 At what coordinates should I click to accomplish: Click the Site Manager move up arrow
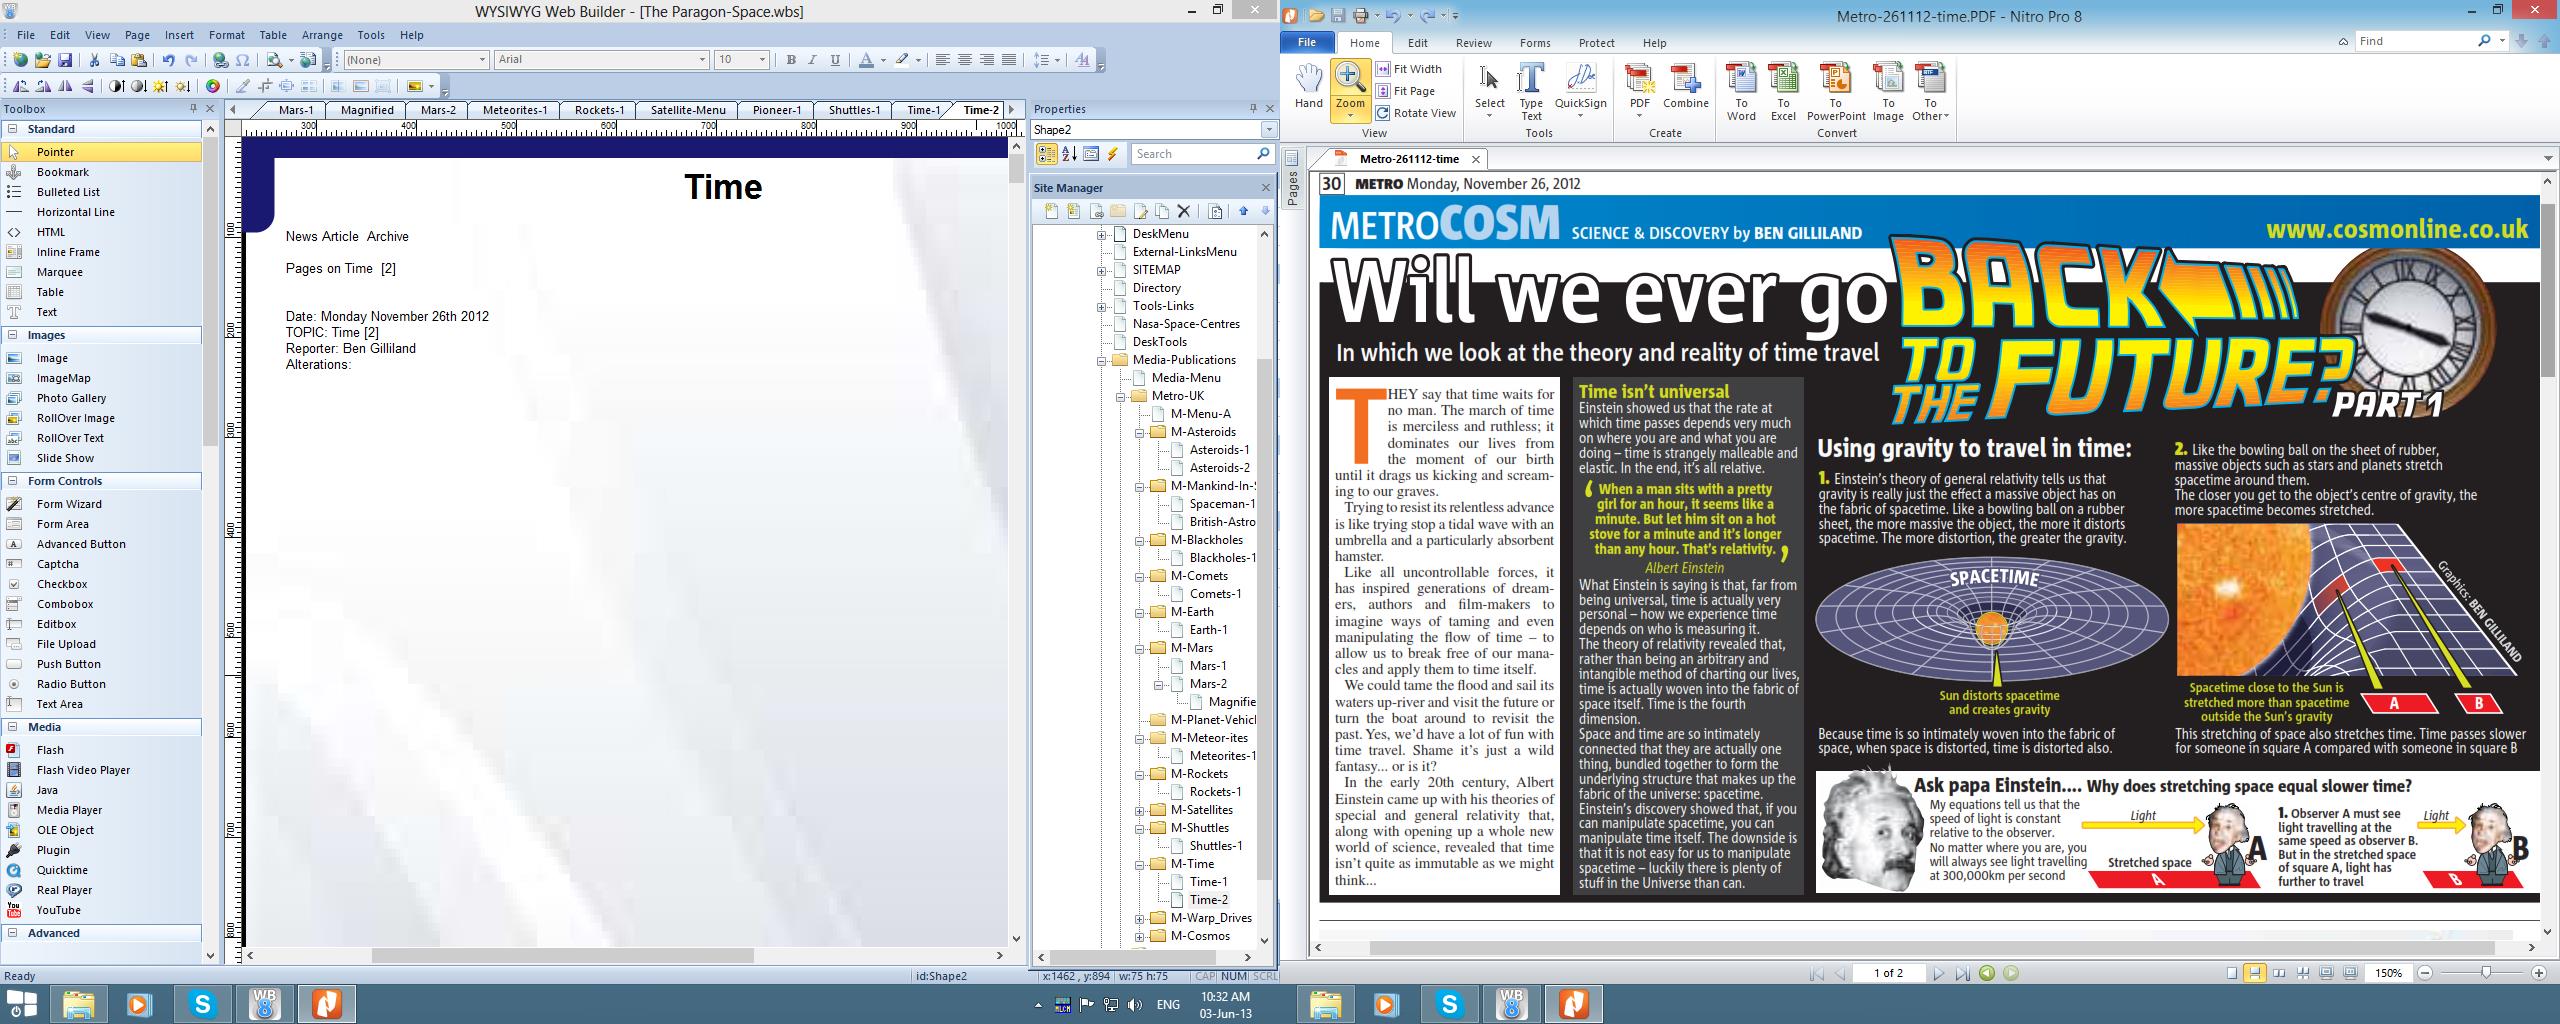1243,211
